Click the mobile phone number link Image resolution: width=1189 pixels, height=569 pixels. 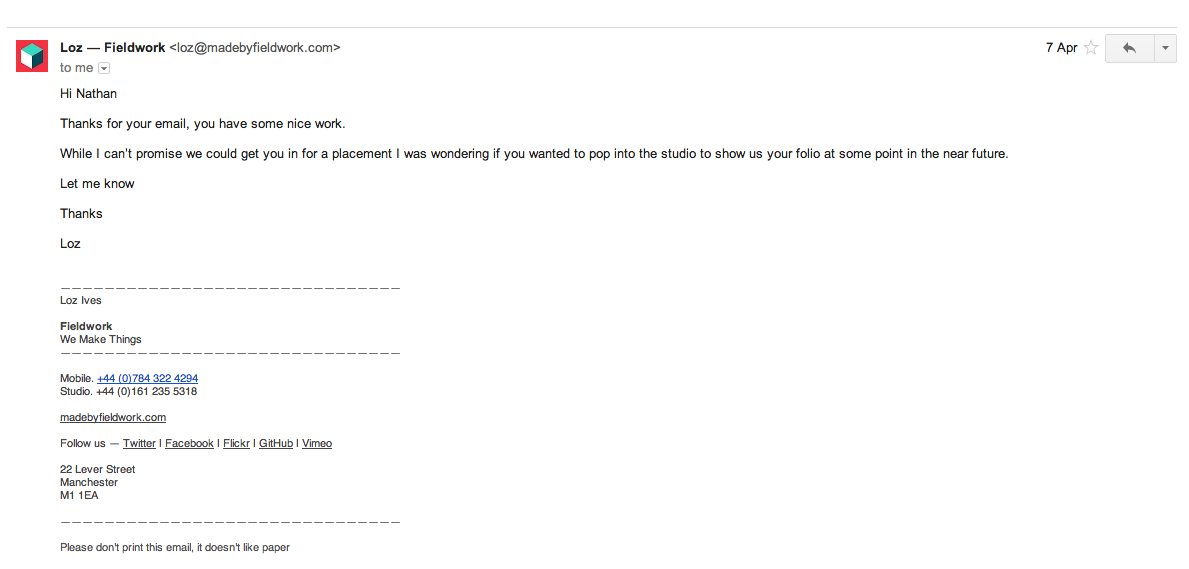pyautogui.click(x=147, y=379)
